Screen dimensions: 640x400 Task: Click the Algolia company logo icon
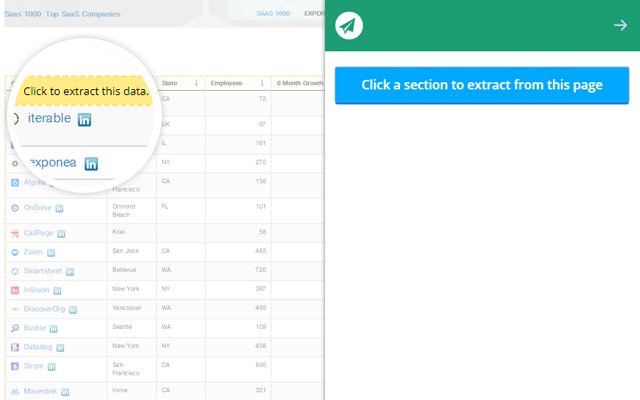[15, 182]
